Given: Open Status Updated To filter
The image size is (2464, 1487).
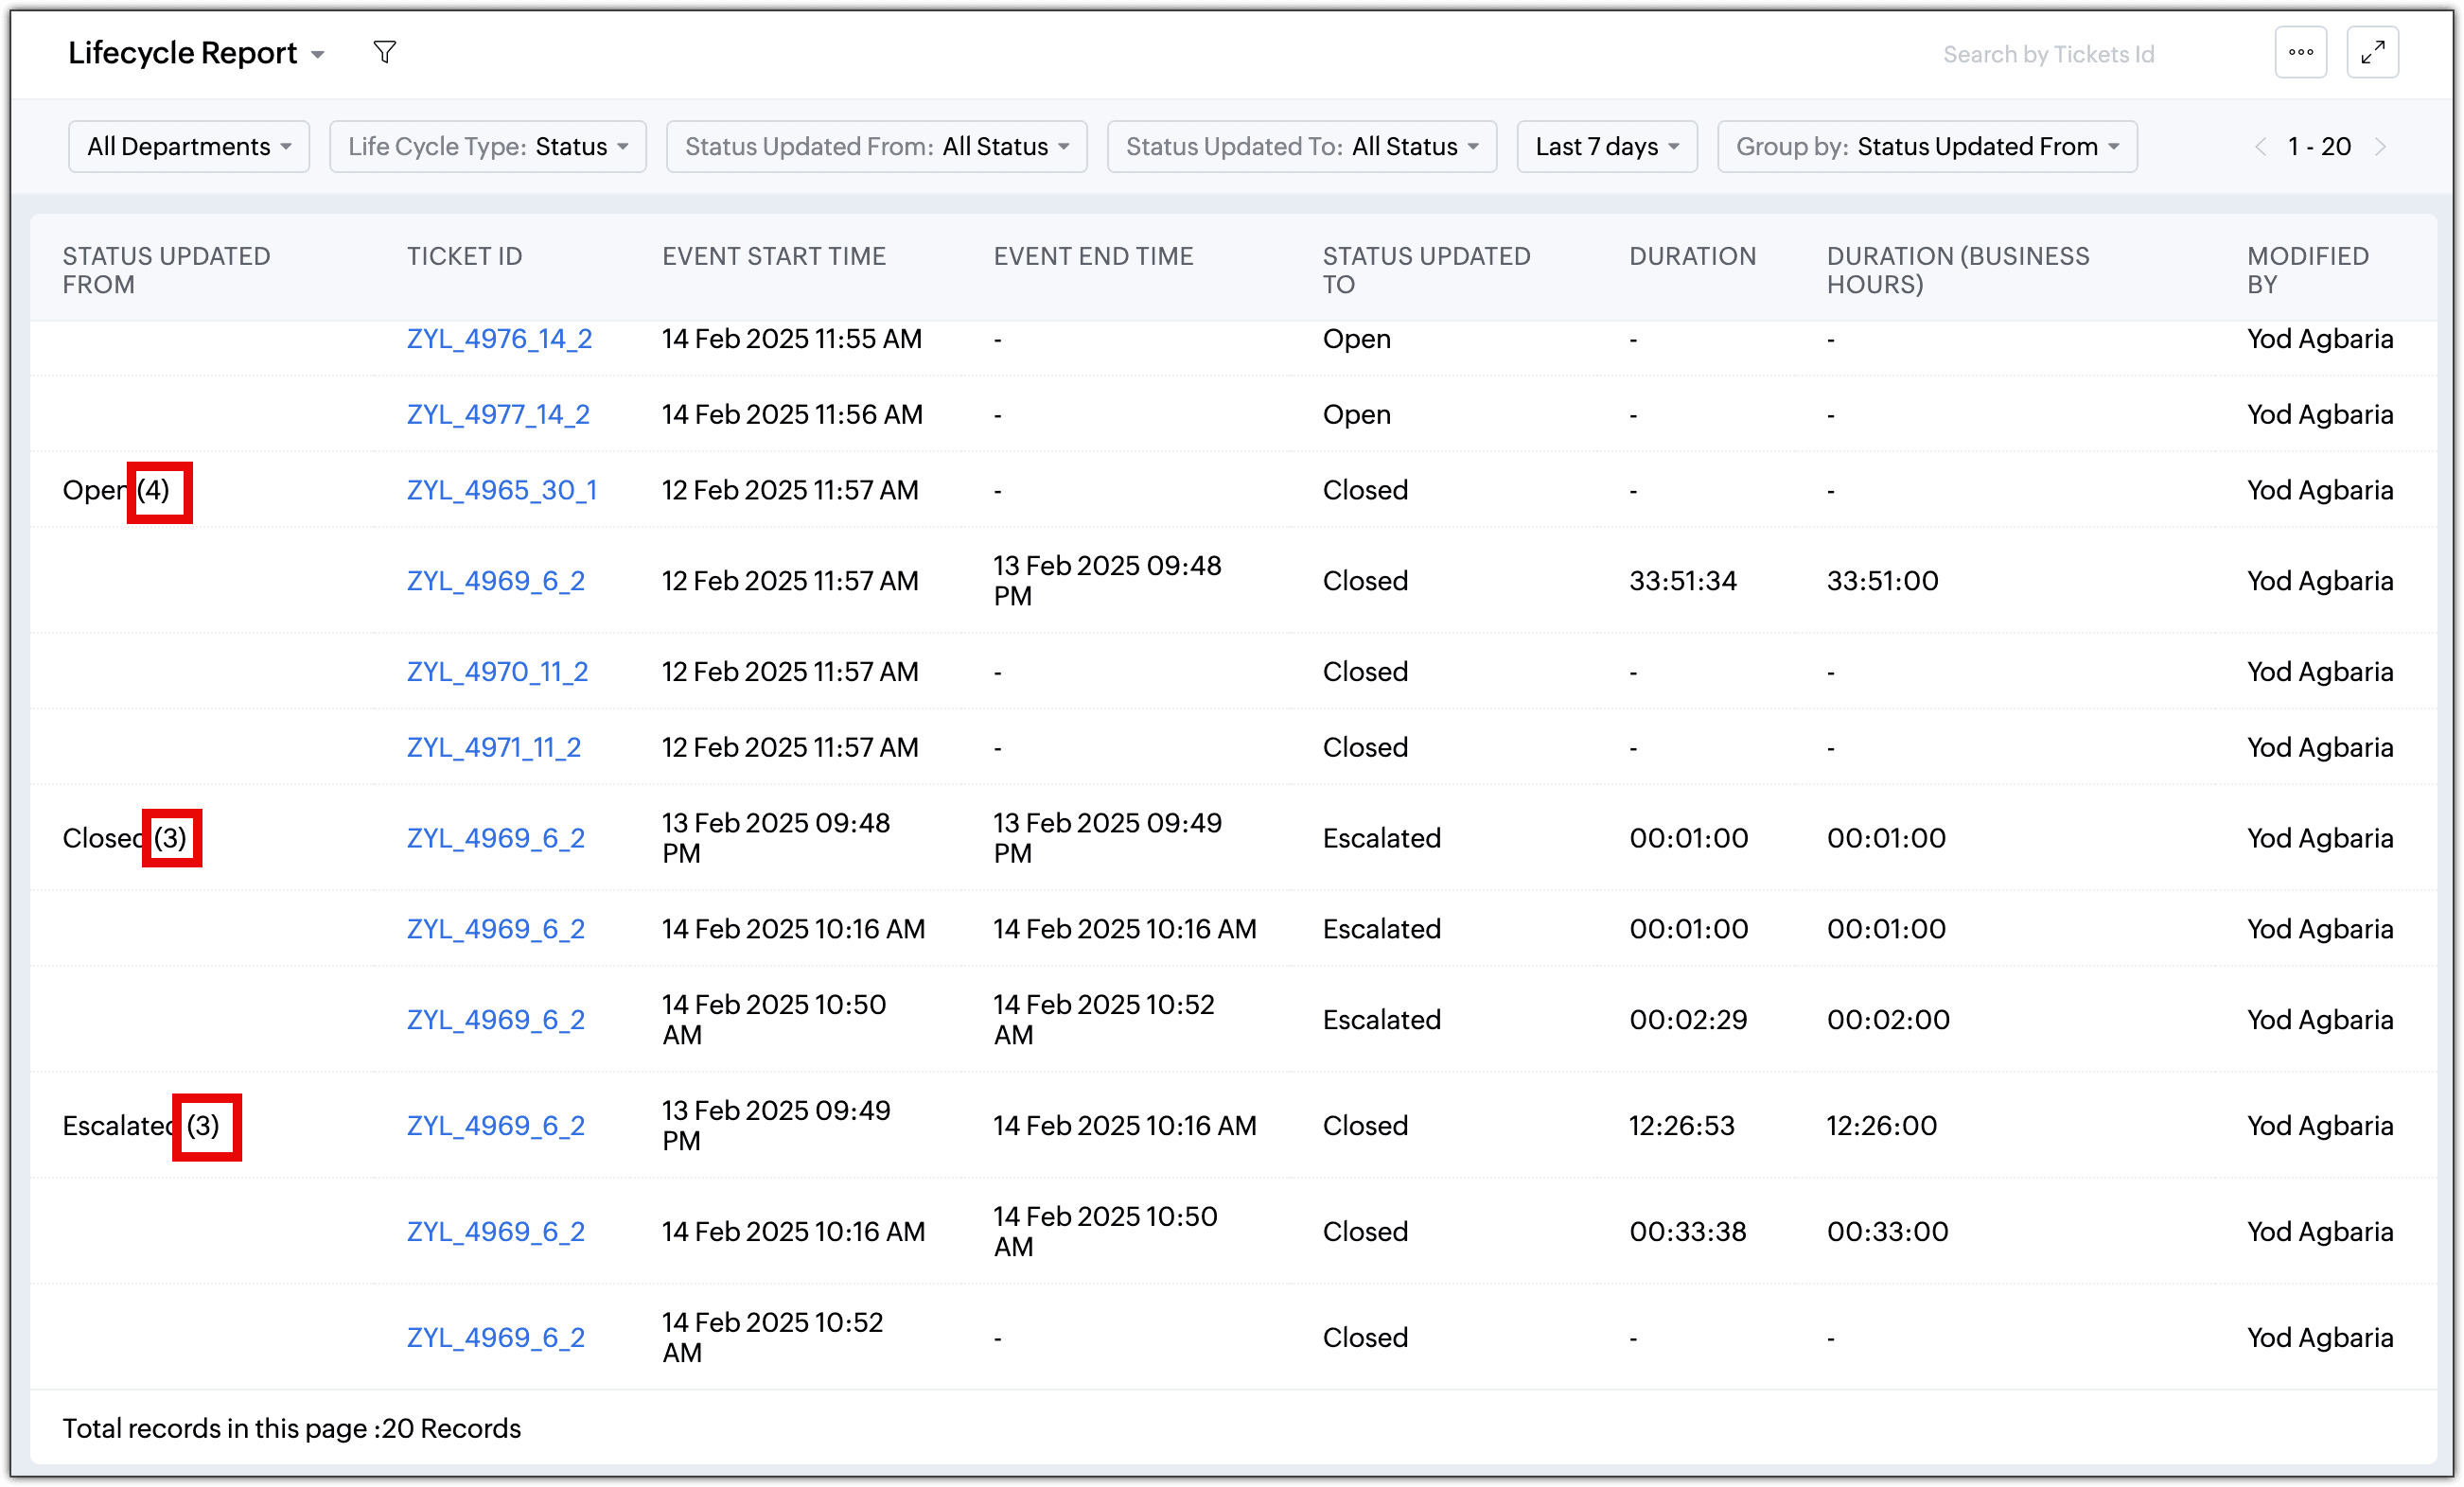Looking at the screenshot, I should coord(1301,147).
